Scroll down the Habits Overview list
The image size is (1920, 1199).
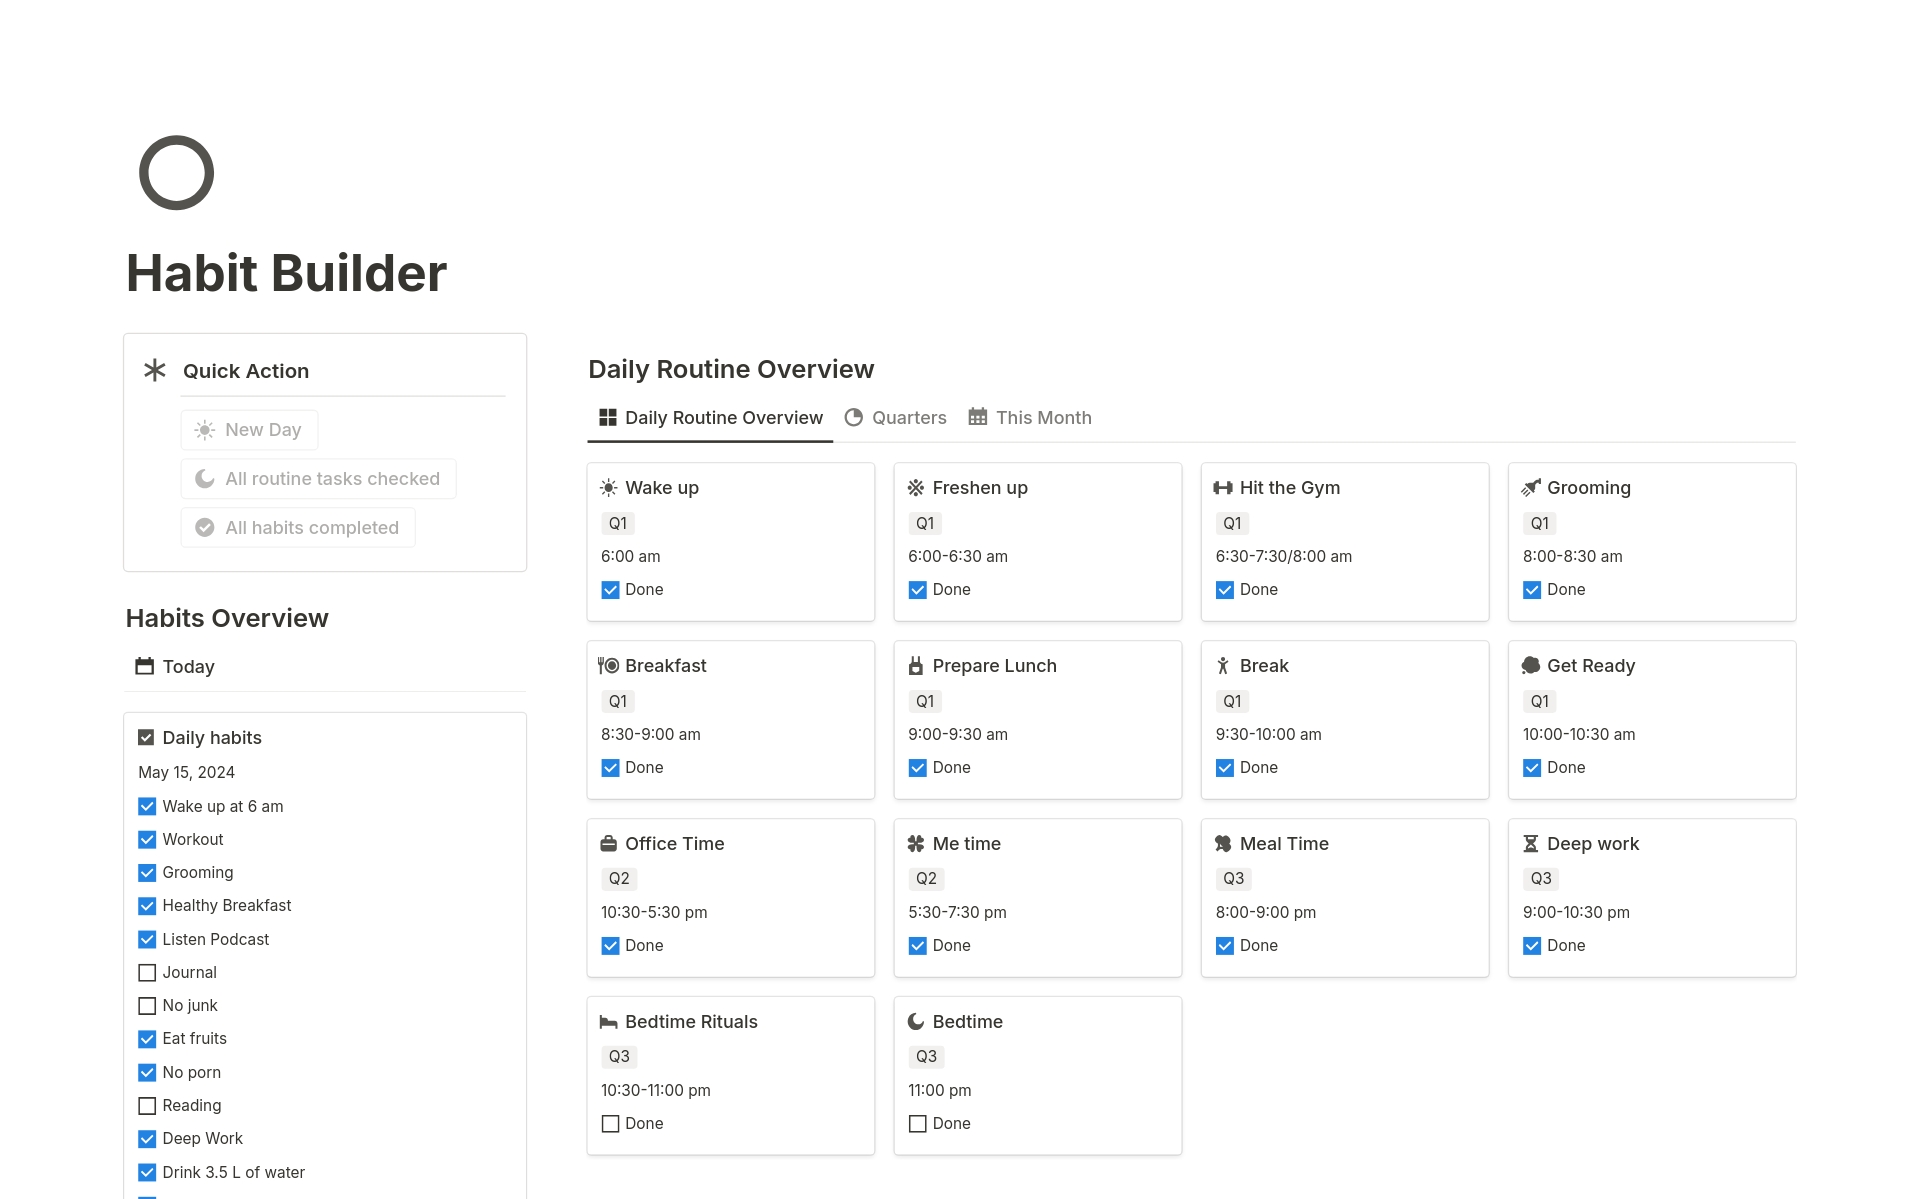(x=325, y=967)
